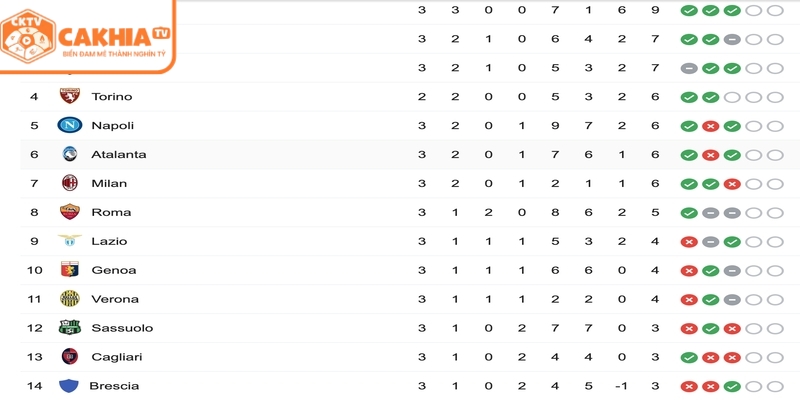Click the Napoli club crest
Screen dimensions: 800x400
pyautogui.click(x=69, y=126)
